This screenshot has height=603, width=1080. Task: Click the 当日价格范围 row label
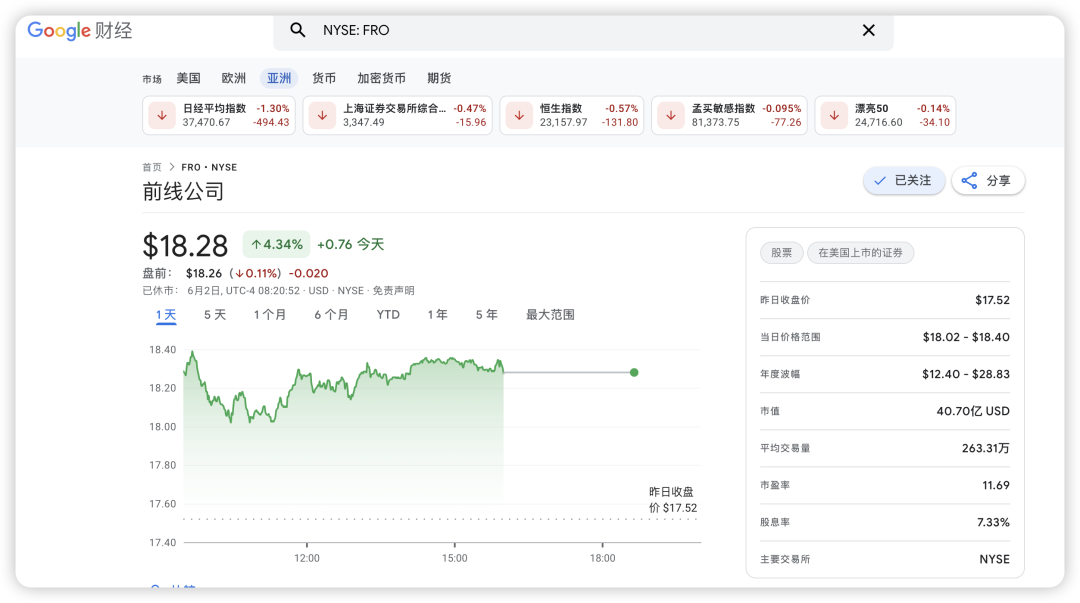pyautogui.click(x=790, y=338)
